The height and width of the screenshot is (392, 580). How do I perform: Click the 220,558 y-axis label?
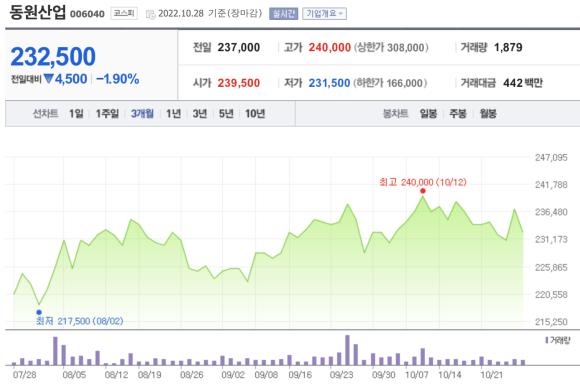tap(551, 295)
